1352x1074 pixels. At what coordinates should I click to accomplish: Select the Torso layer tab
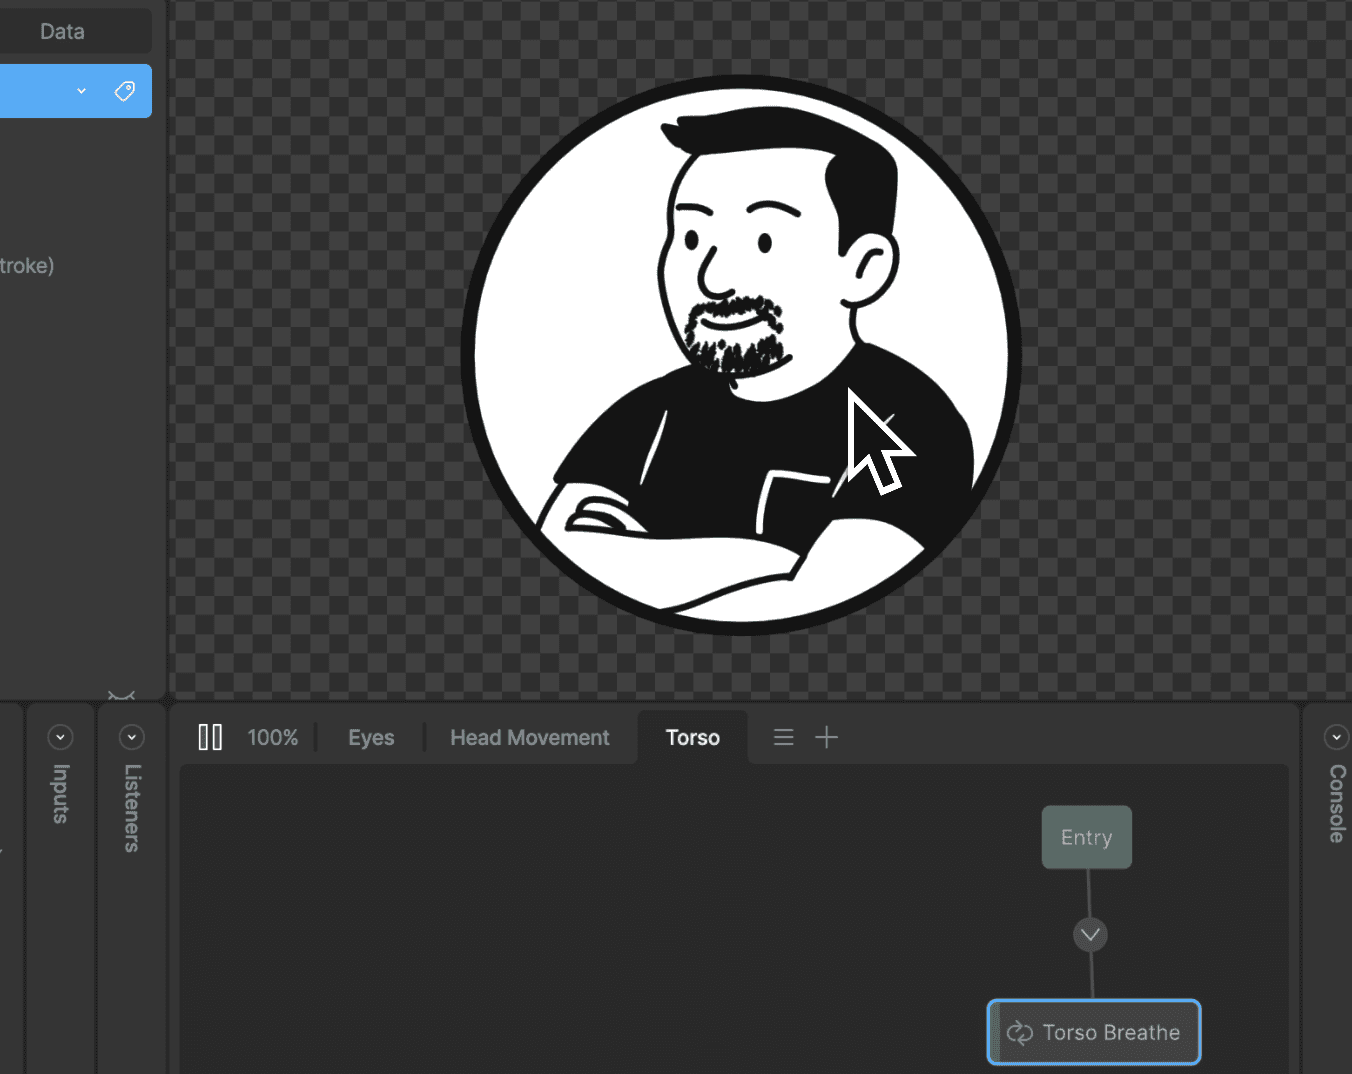coord(693,738)
